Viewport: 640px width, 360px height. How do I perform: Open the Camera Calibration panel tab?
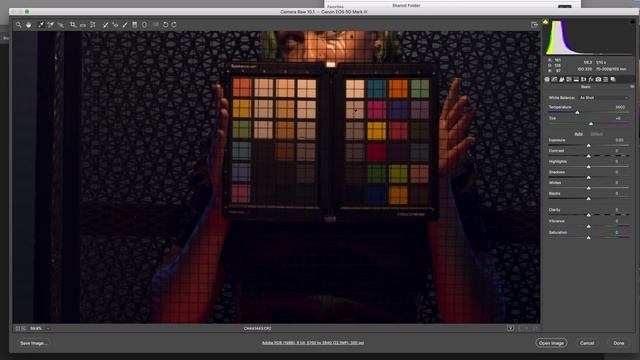(x=598, y=79)
